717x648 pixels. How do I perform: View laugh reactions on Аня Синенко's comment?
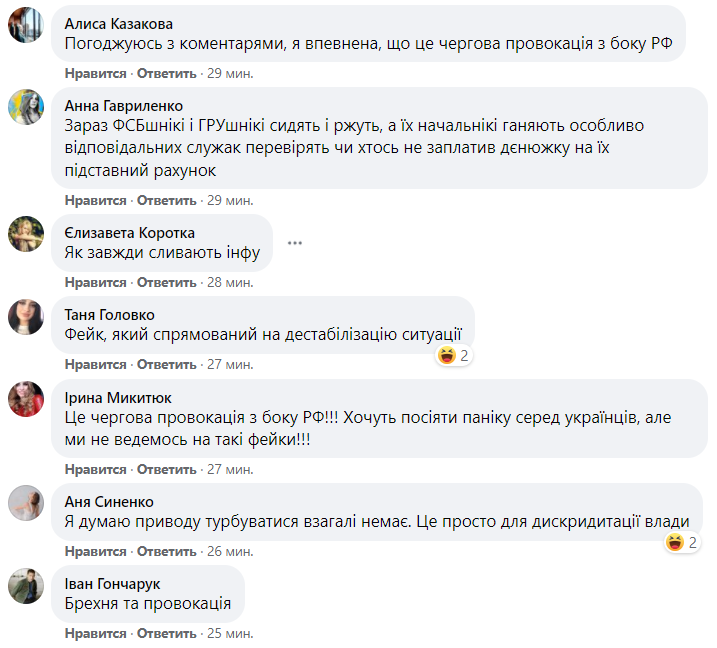tap(680, 543)
